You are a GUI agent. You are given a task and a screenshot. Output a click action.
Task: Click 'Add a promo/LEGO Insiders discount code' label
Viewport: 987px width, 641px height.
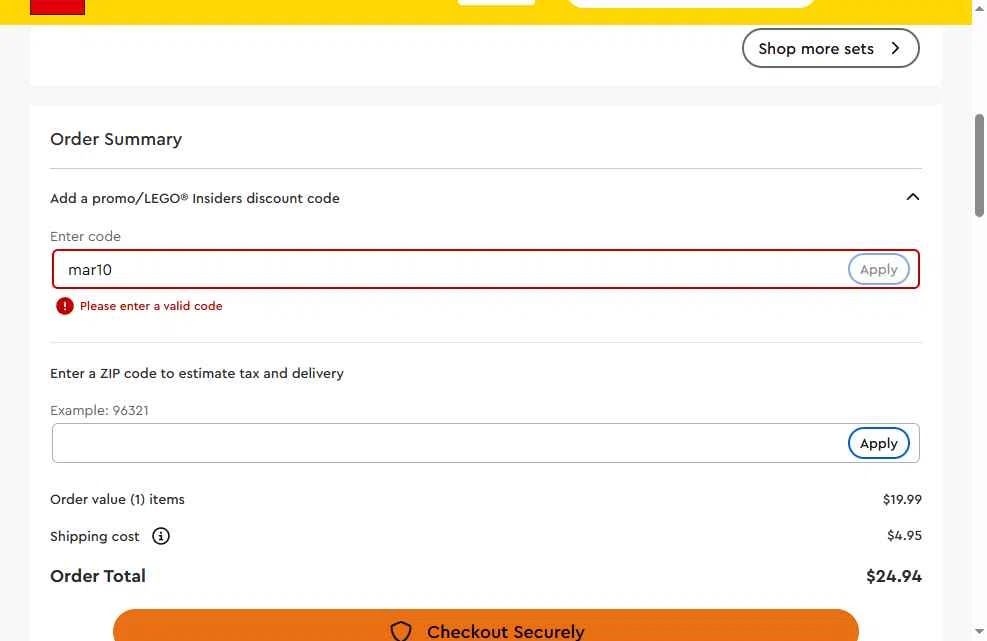(x=195, y=198)
